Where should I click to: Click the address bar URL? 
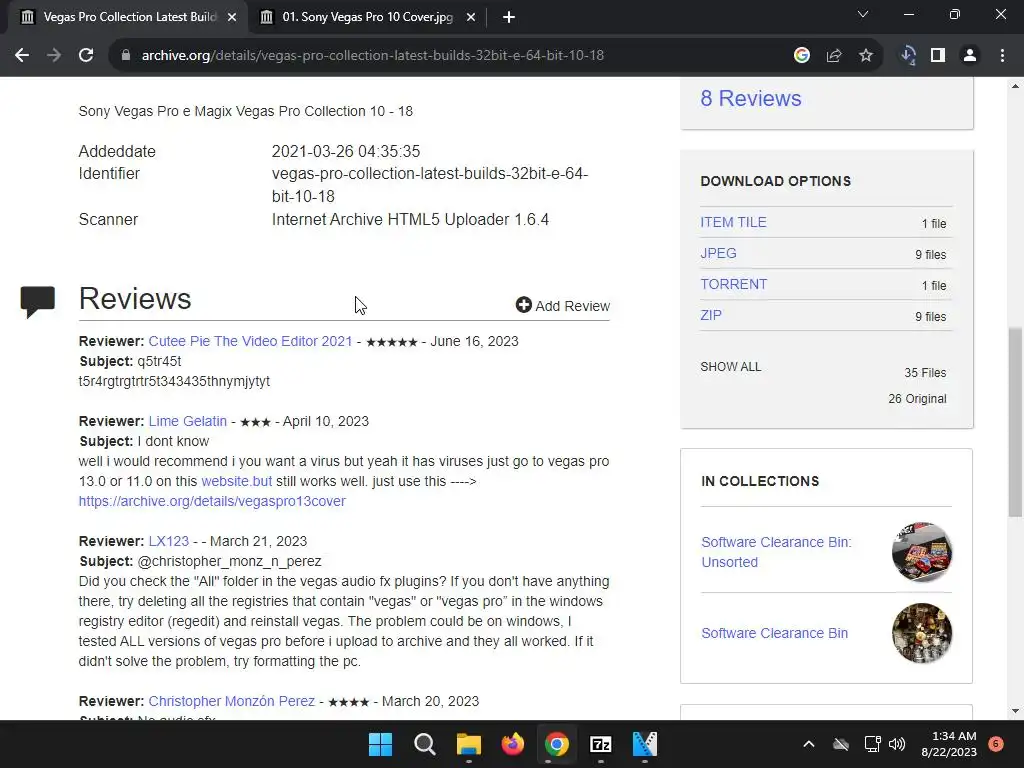click(373, 56)
